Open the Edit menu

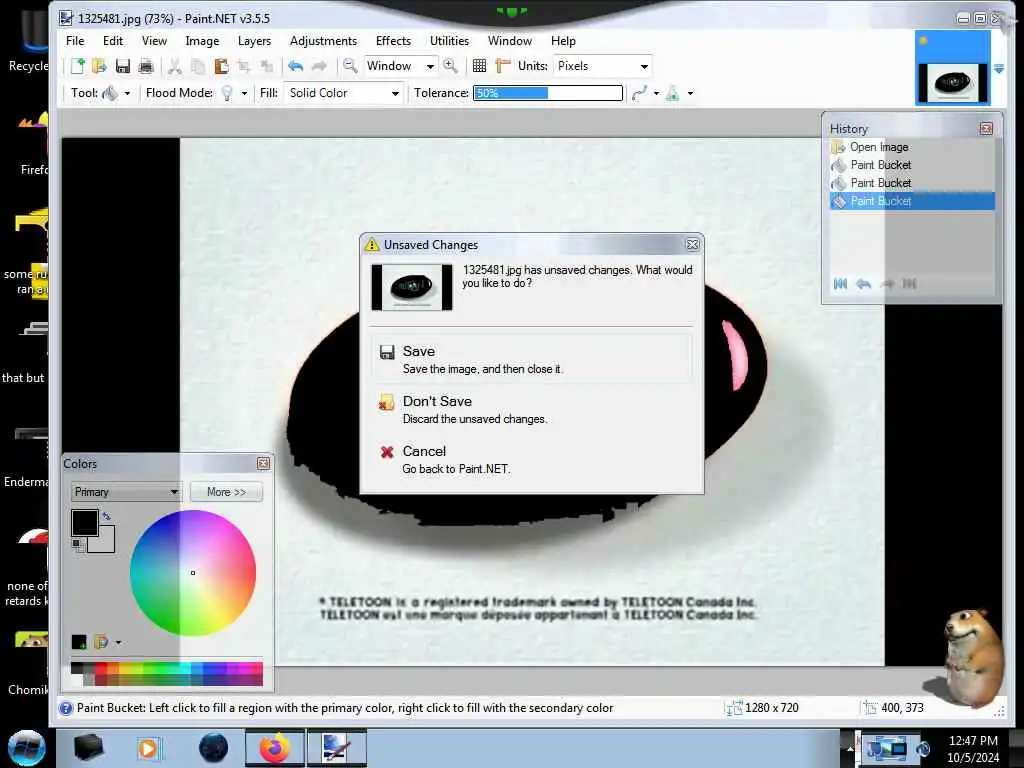coord(113,40)
